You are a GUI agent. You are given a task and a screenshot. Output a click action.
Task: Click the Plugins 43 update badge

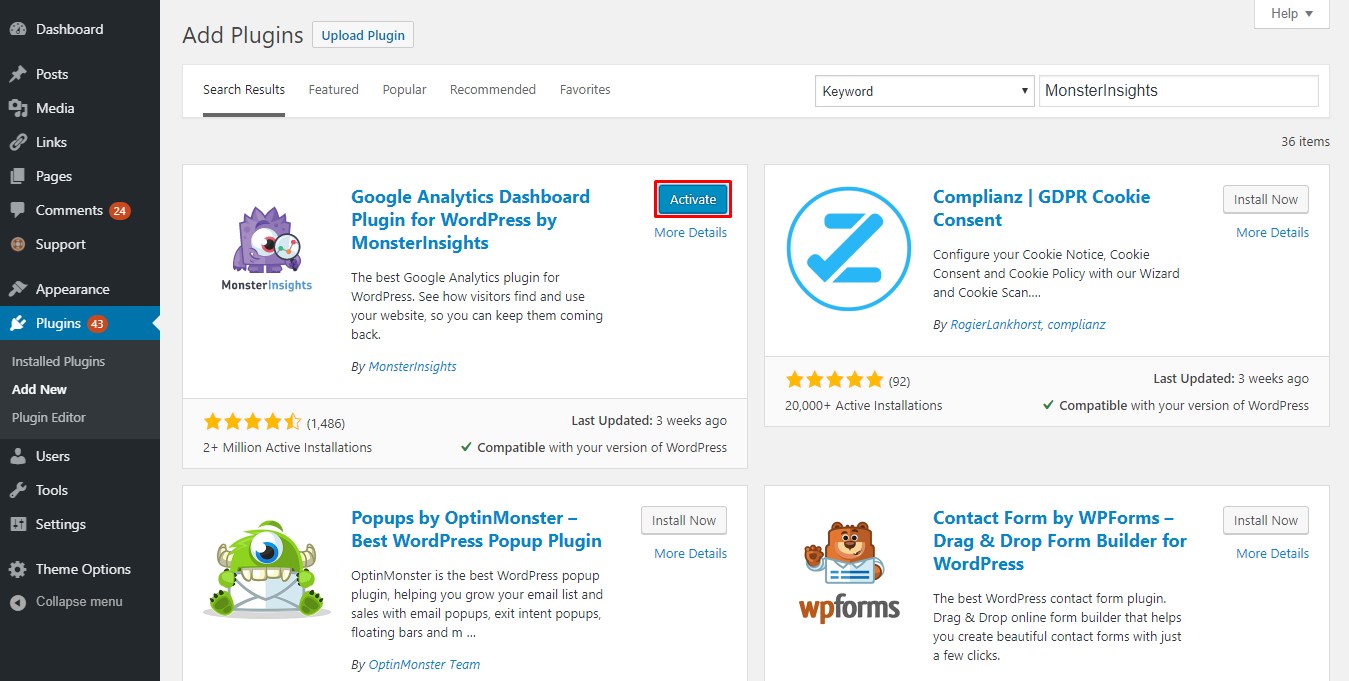point(97,324)
